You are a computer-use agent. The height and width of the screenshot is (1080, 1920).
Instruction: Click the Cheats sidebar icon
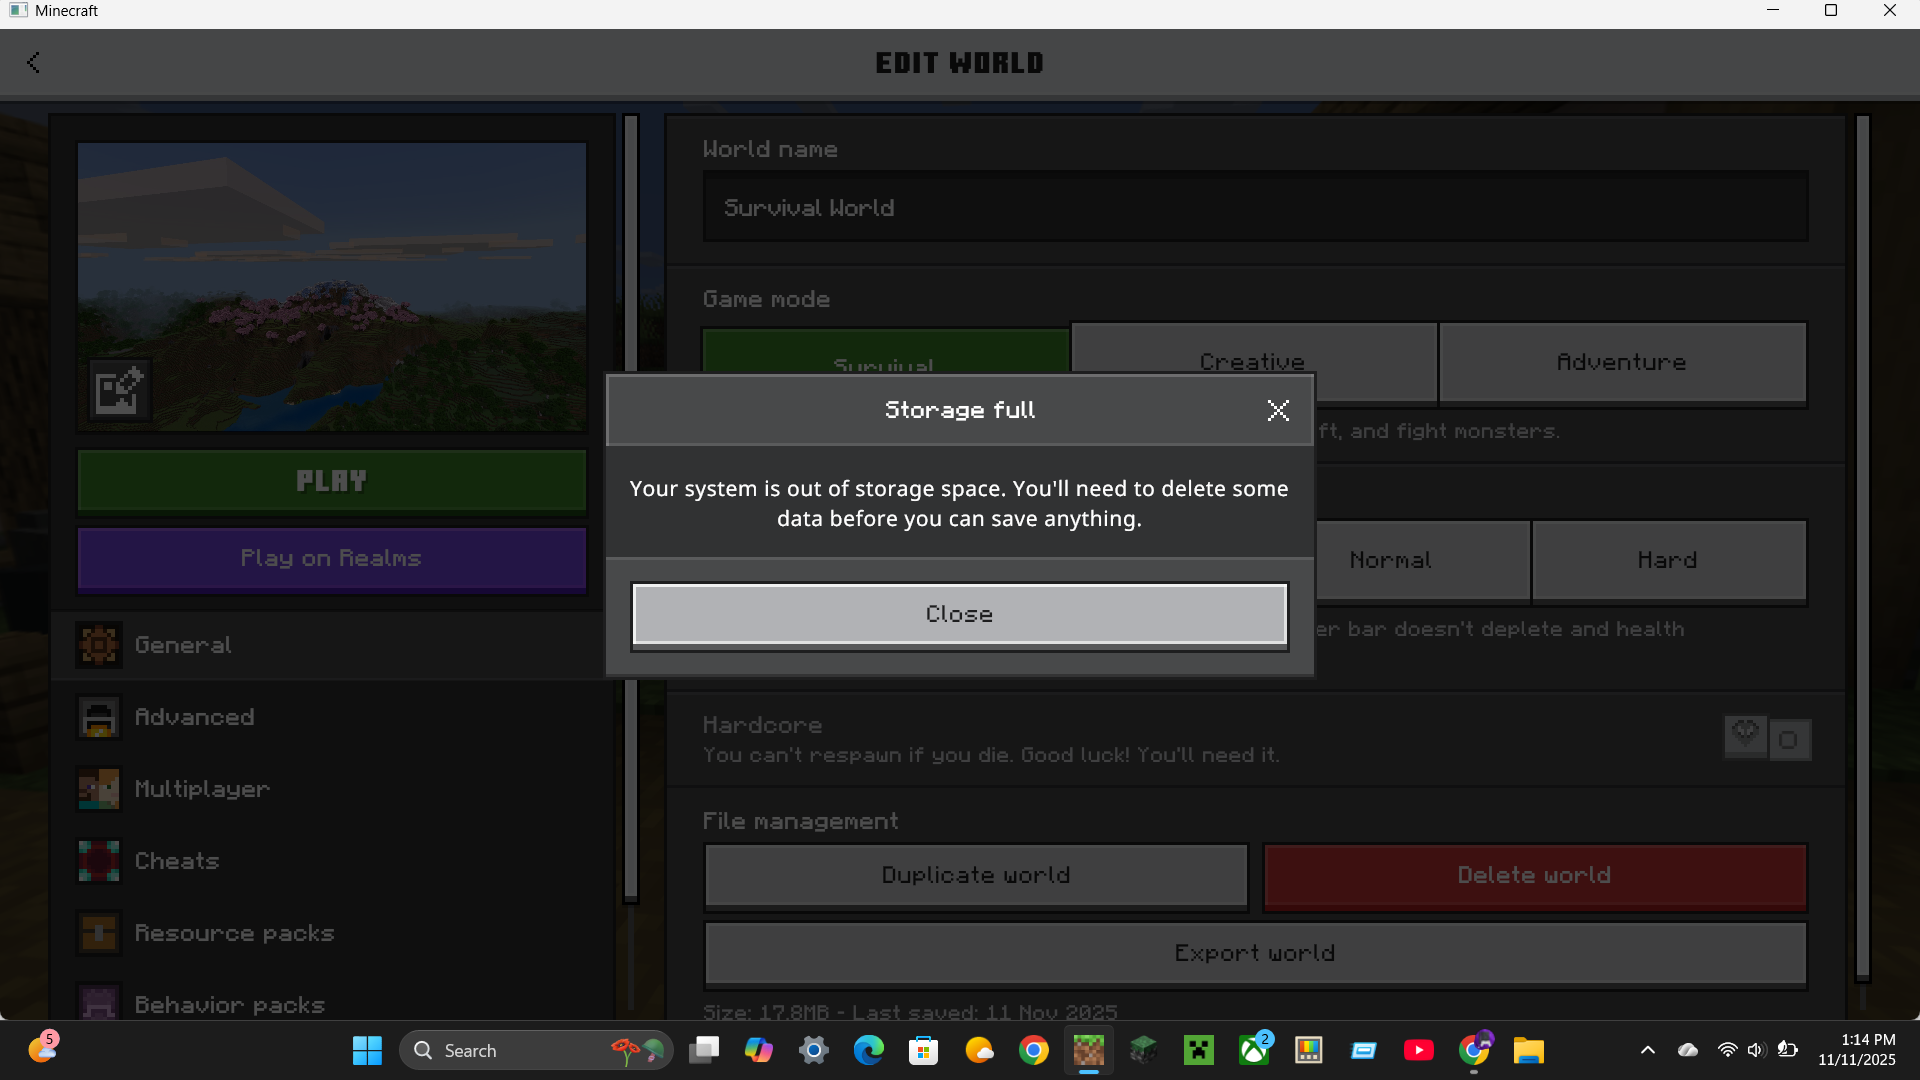tap(99, 862)
